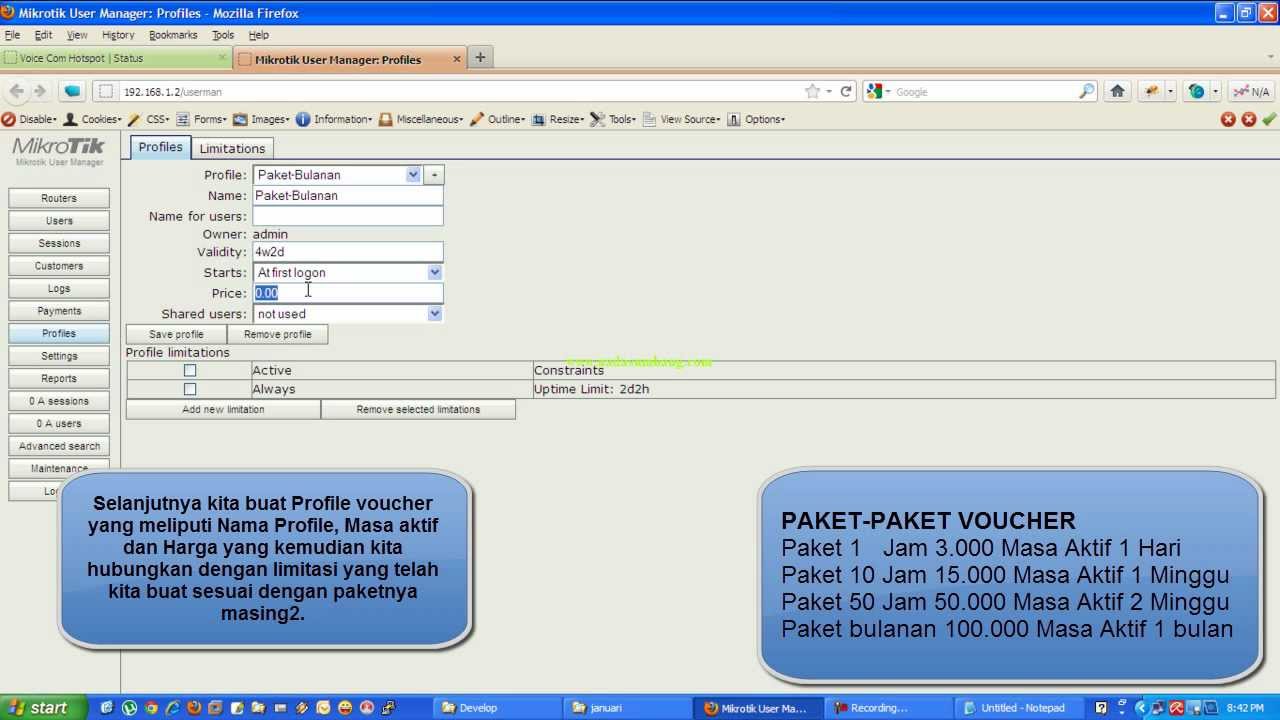Open the View Source menu in Web Developer toolbar
Image resolution: width=1280 pixels, height=720 pixels.
coord(682,119)
